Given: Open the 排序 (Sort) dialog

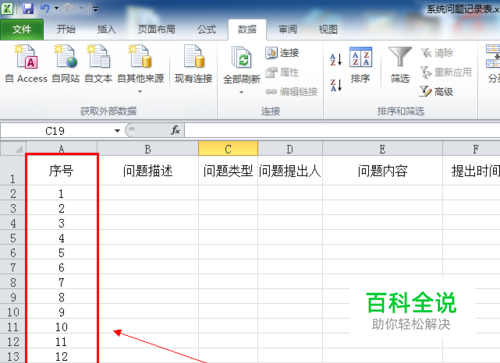Looking at the screenshot, I should 360,65.
